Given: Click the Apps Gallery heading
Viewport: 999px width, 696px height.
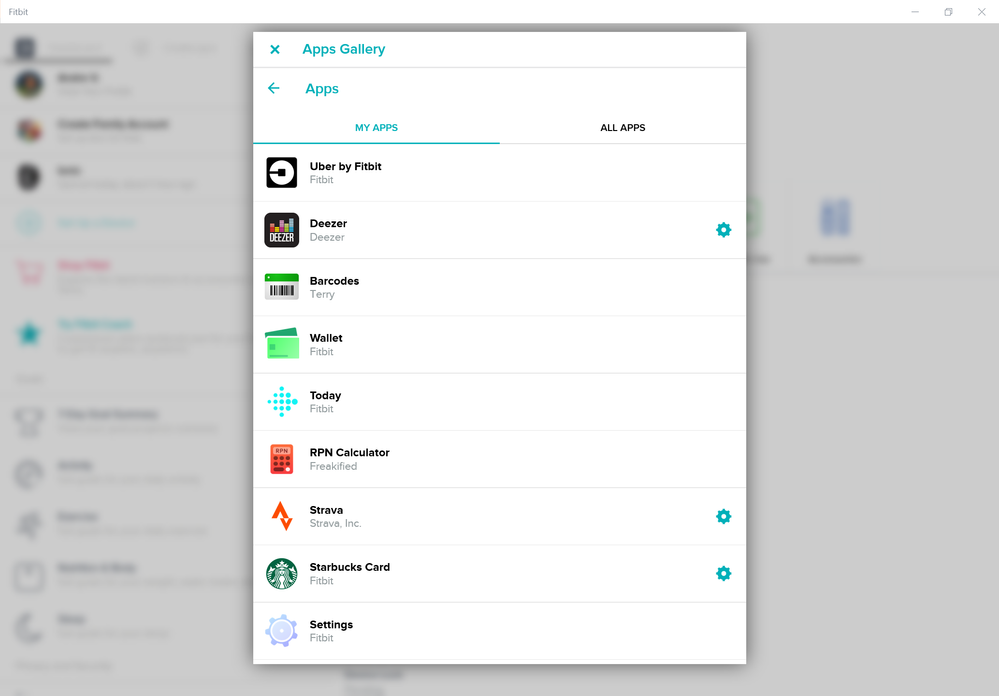Looking at the screenshot, I should 343,49.
